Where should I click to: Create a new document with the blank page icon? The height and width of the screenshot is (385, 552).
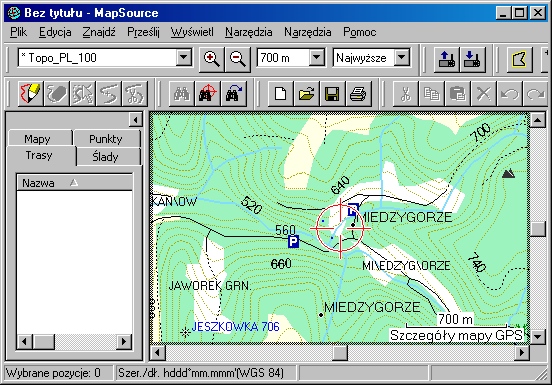coord(280,94)
